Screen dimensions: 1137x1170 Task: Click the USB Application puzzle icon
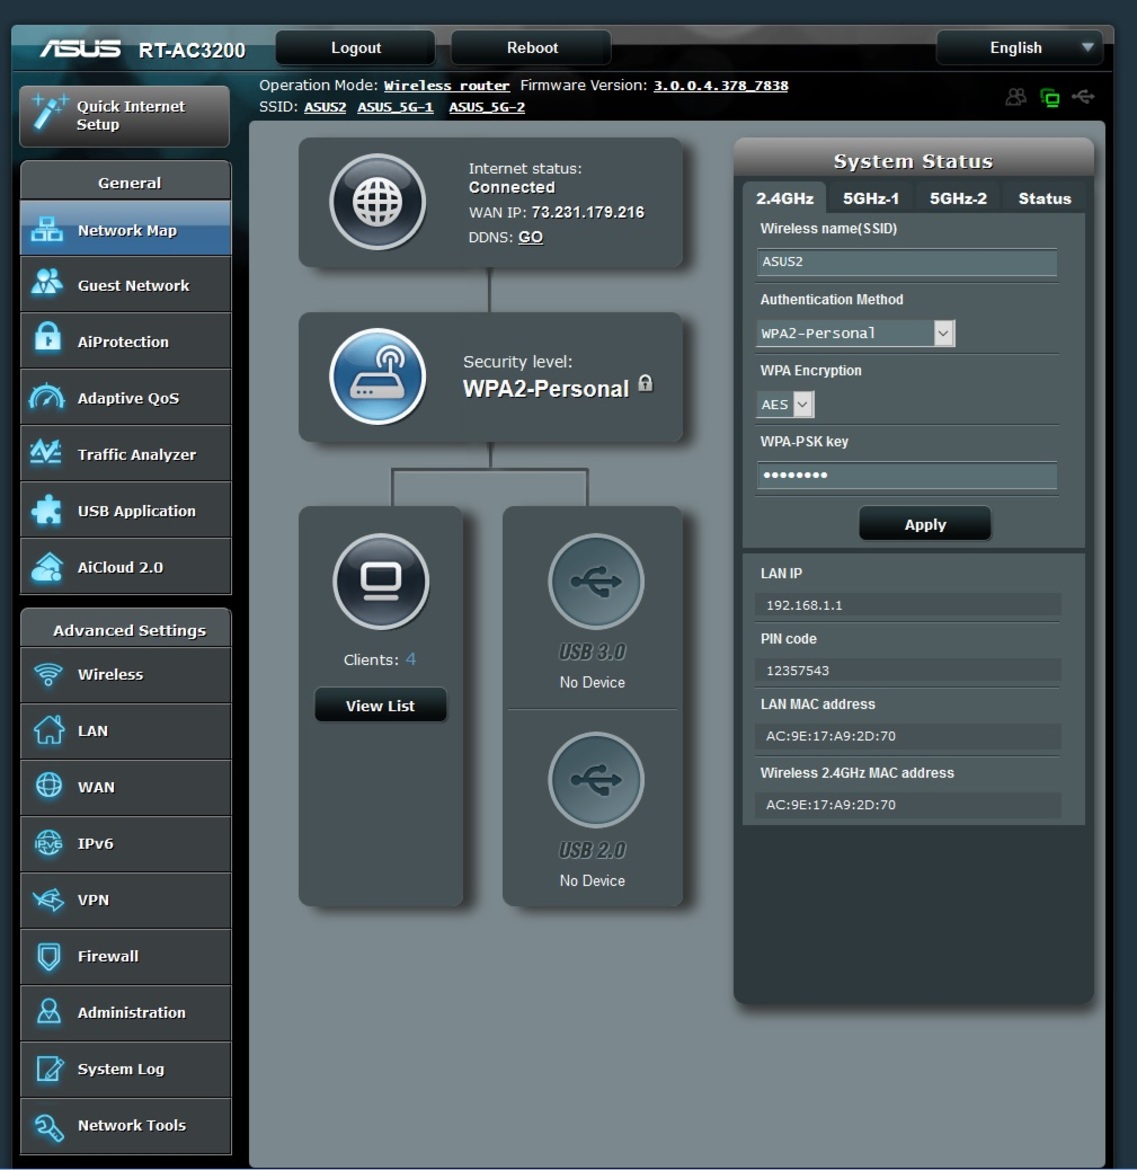(x=47, y=510)
